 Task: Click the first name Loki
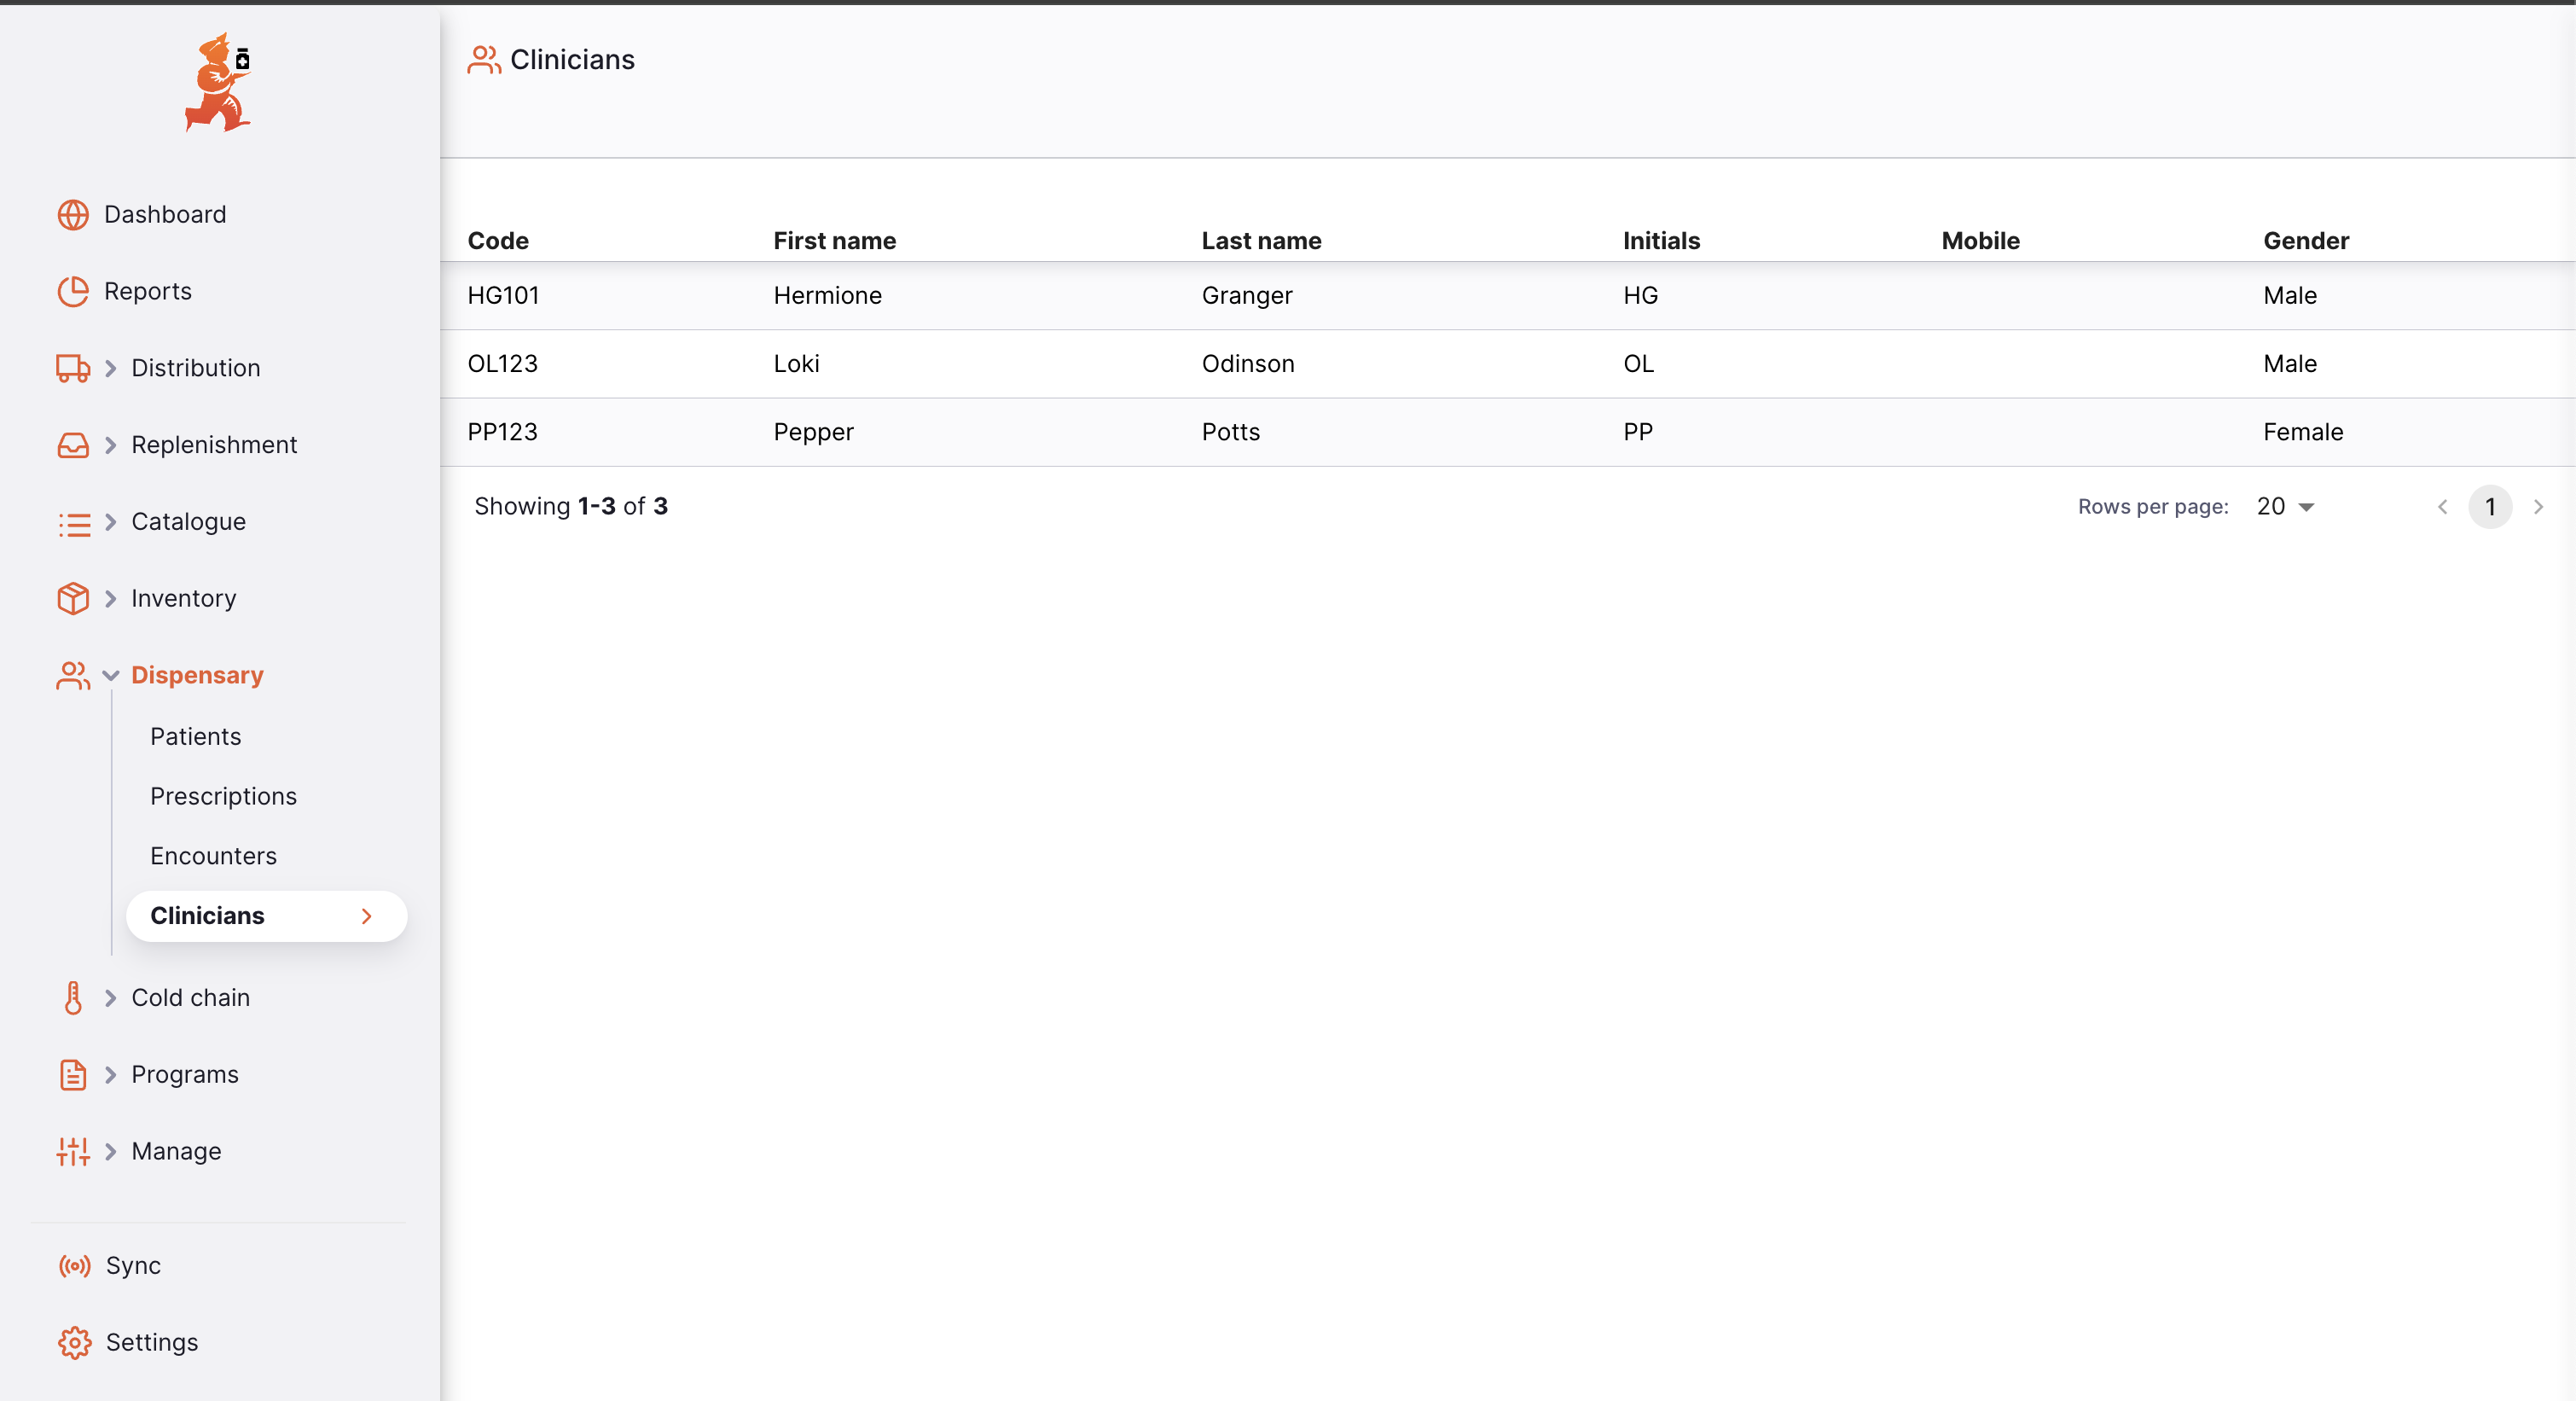click(797, 364)
